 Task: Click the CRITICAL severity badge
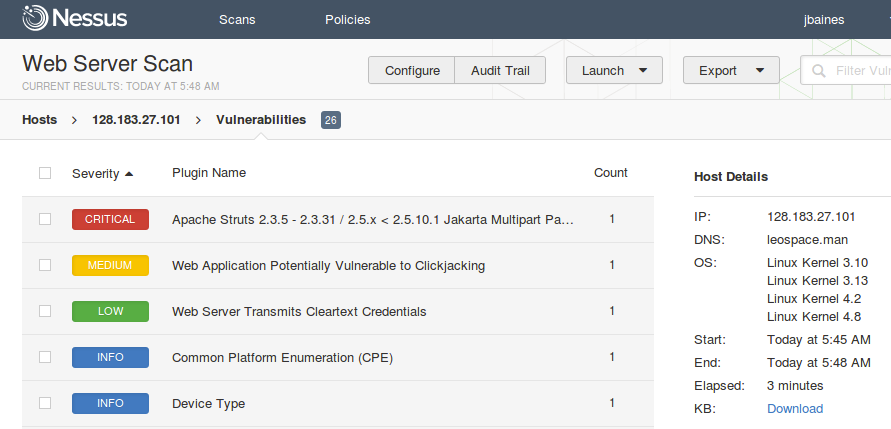pos(110,219)
